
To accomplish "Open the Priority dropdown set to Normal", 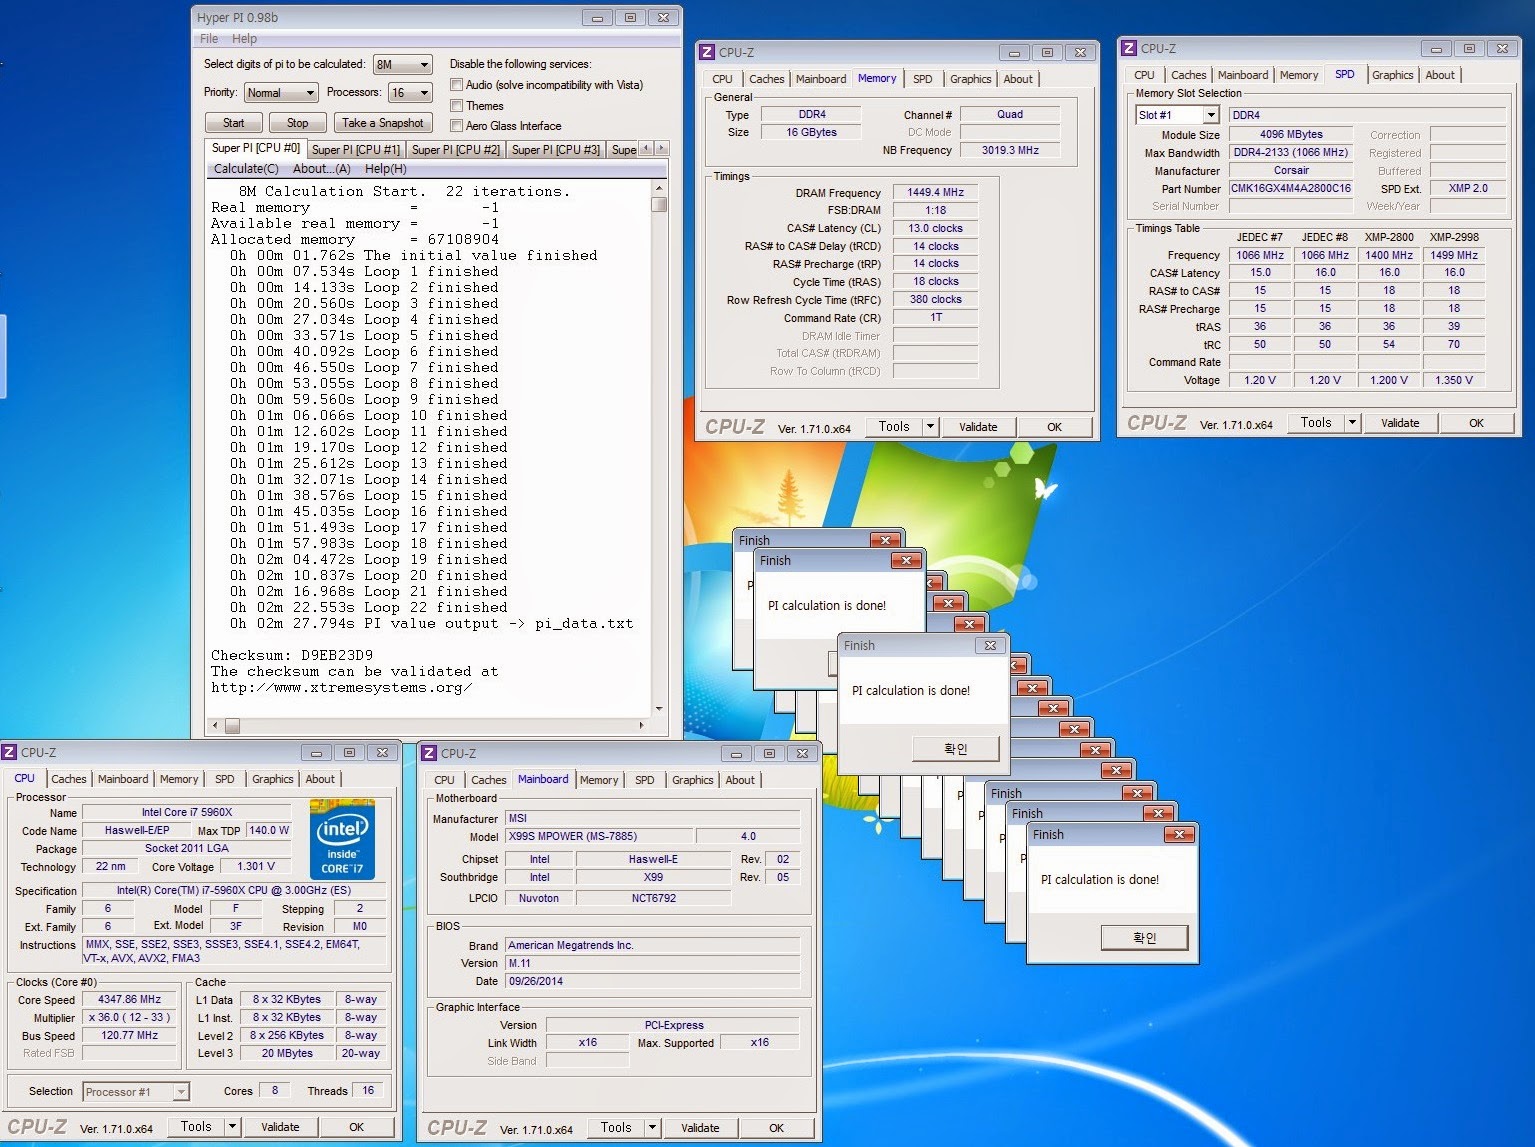I will point(281,93).
